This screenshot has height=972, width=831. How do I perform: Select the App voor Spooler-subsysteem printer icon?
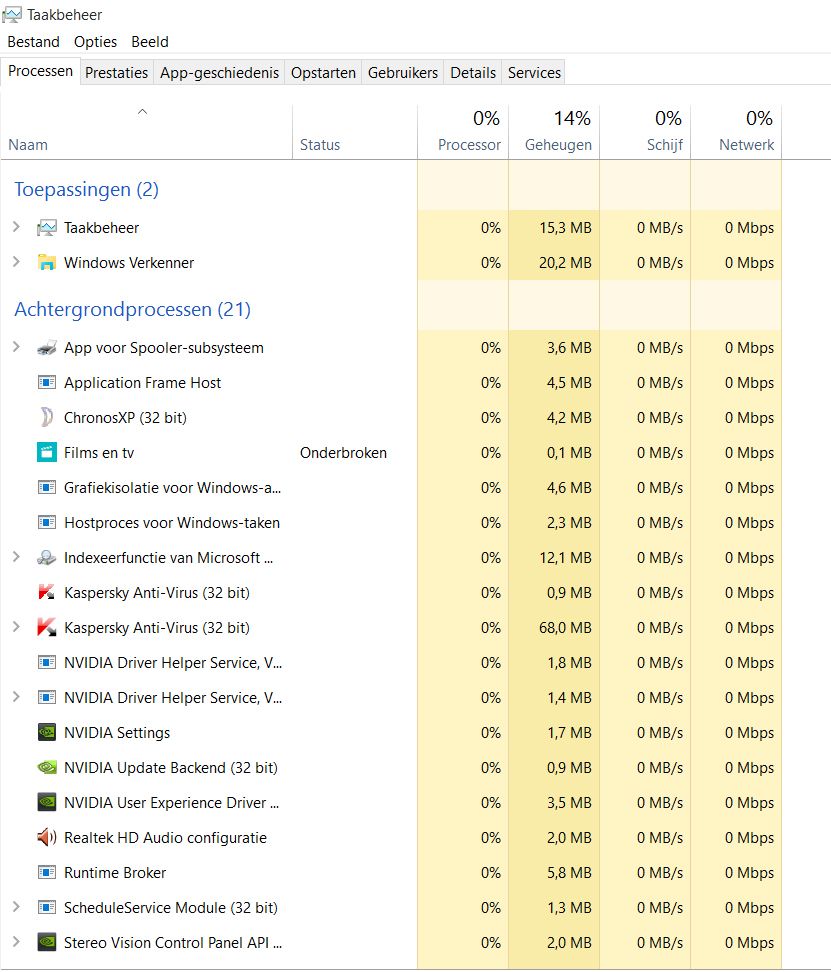(x=46, y=348)
